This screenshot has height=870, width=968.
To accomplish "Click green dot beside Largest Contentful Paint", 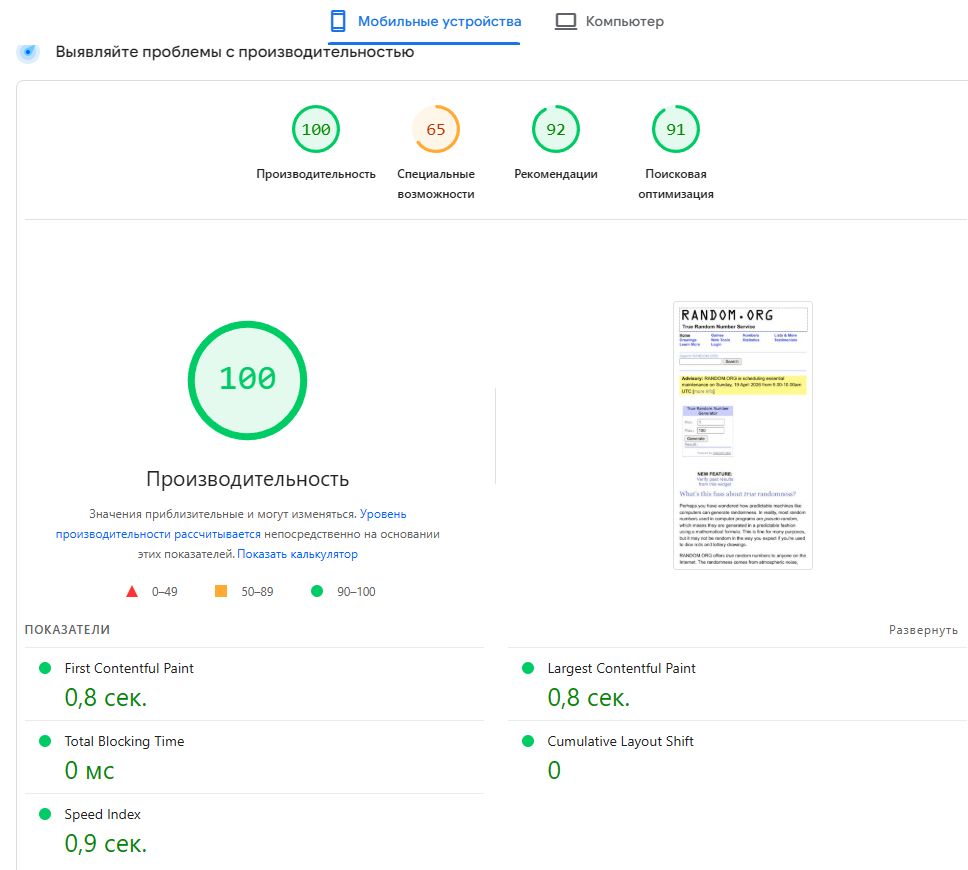I will [528, 668].
